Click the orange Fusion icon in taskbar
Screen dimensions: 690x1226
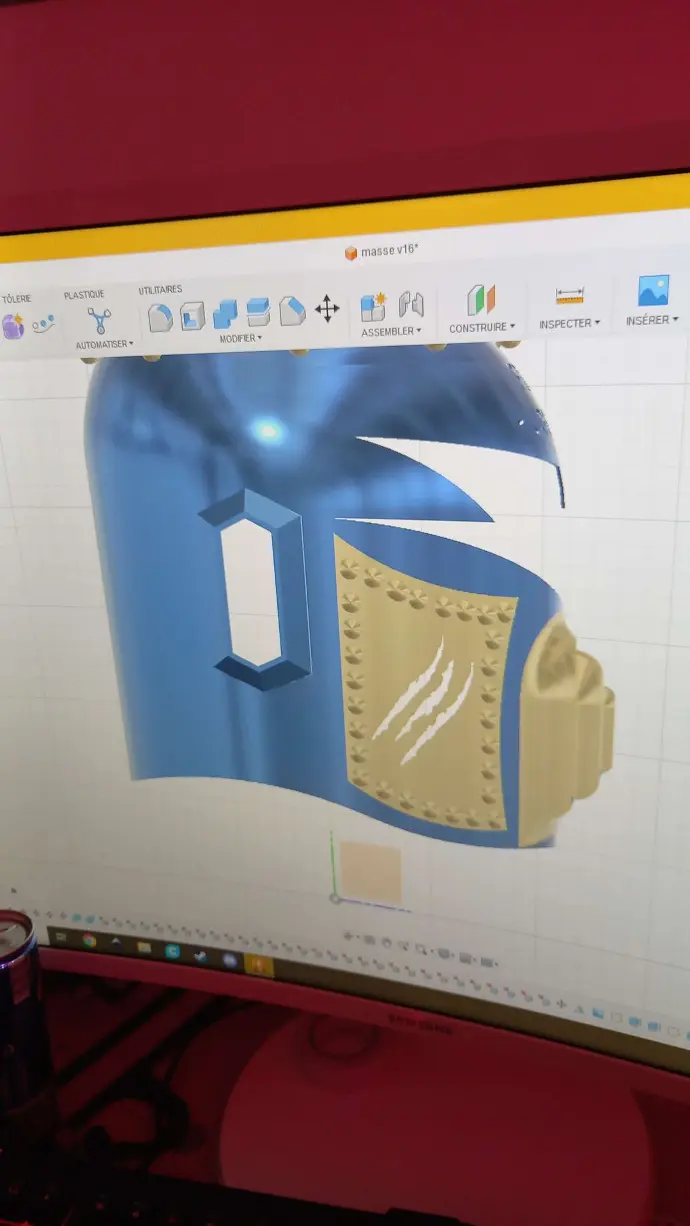pos(259,964)
